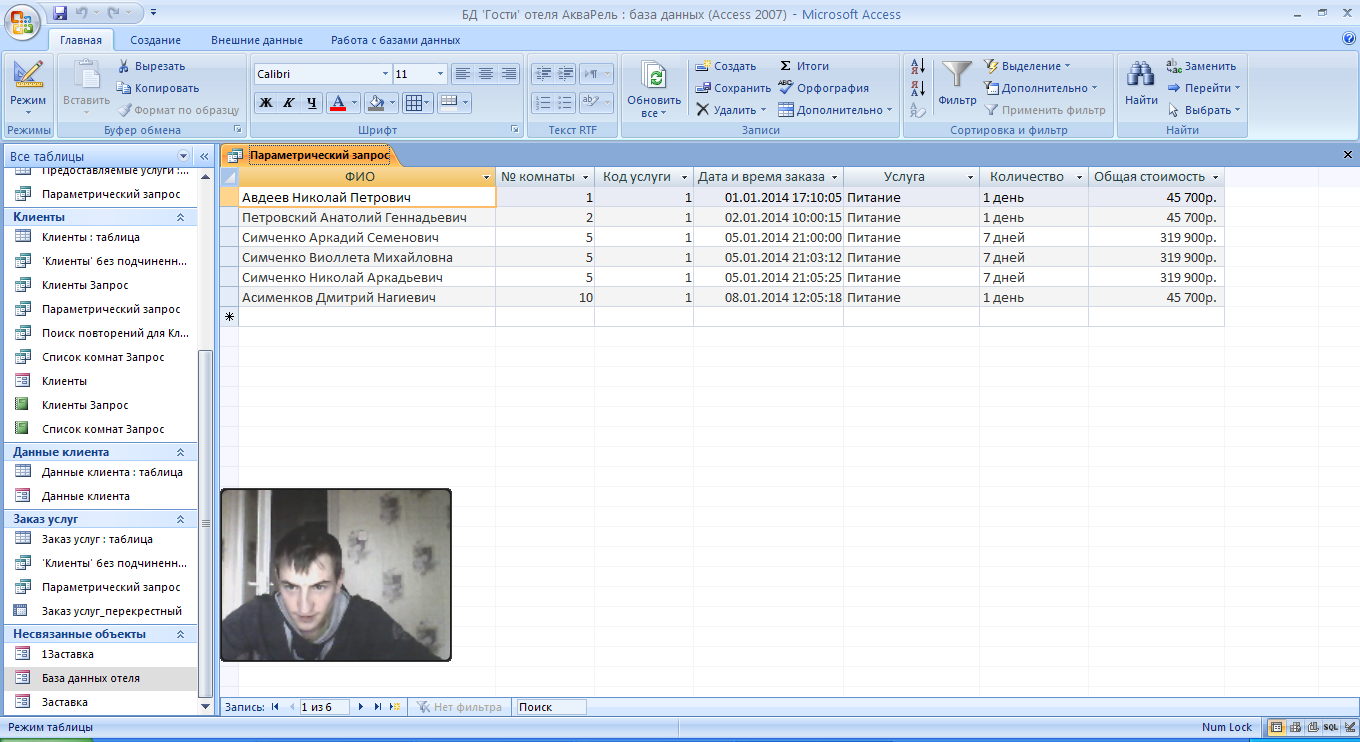Align text to the right

509,74
